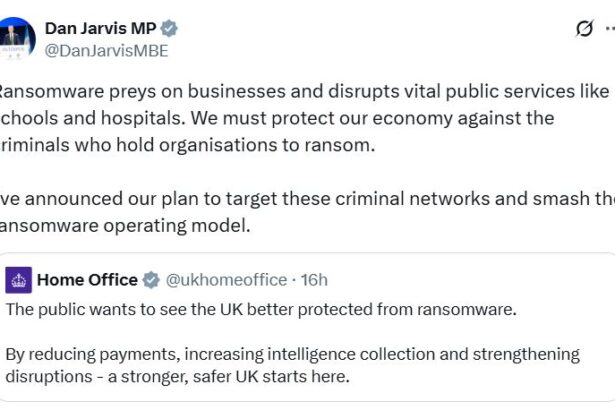Click the Home Office crest avatar icon
Image resolution: width=615 pixels, height=410 pixels.
point(19,280)
